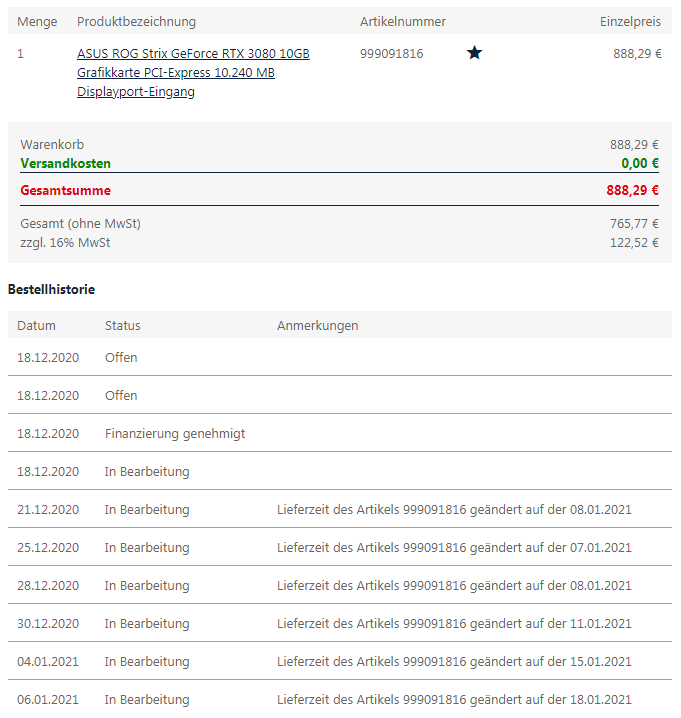
Task: Click the green Versandkosten label
Action: 65,163
